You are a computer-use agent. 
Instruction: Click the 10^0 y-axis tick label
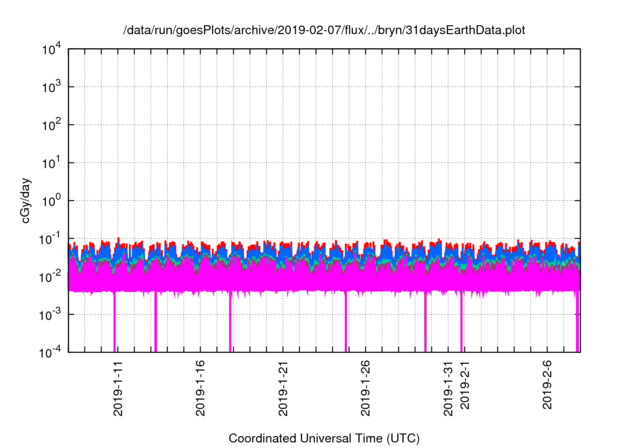(x=51, y=201)
